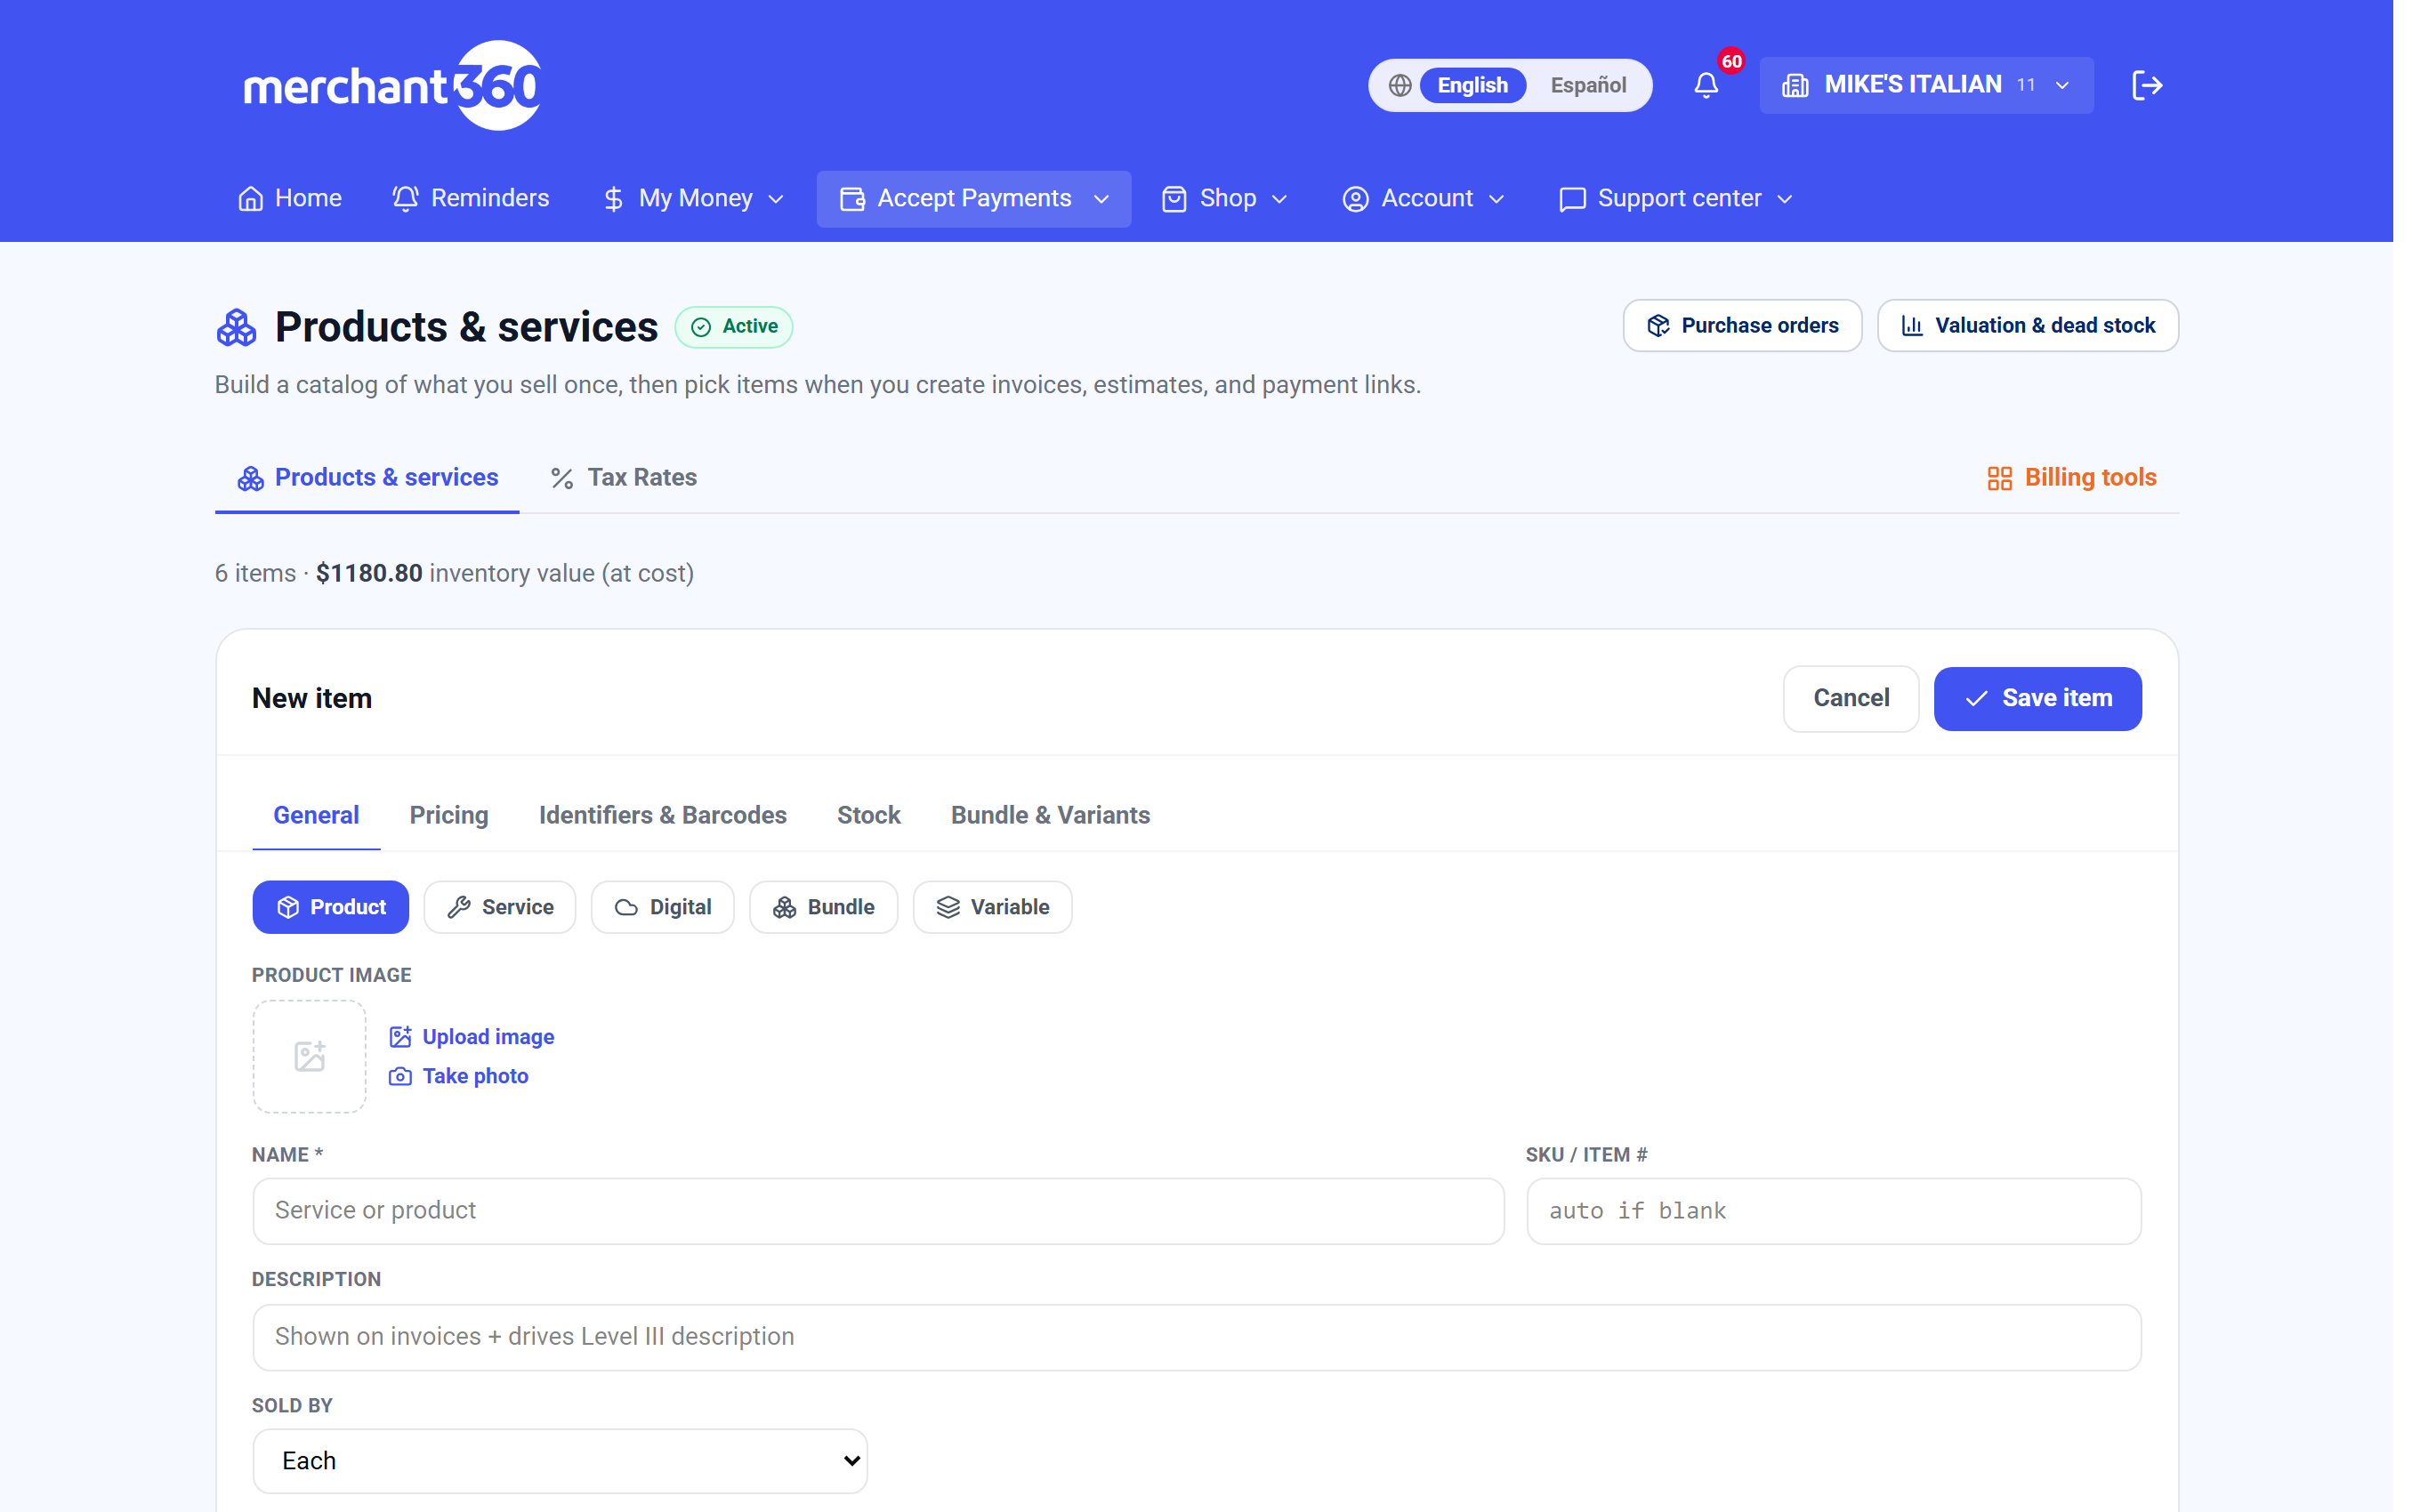This screenshot has height=1512, width=2420.
Task: Focus the SKU / Item # field
Action: point(1834,1211)
